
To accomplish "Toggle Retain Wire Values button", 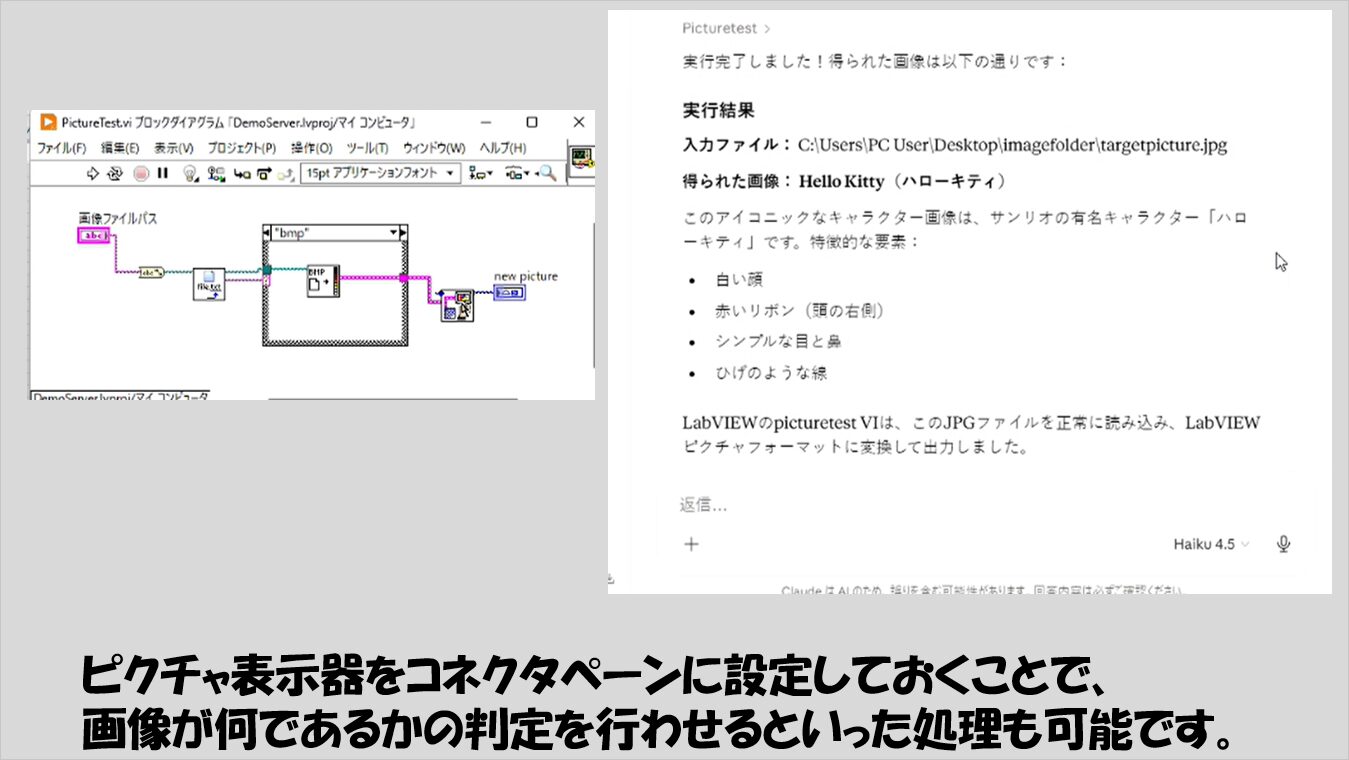I will point(216,174).
